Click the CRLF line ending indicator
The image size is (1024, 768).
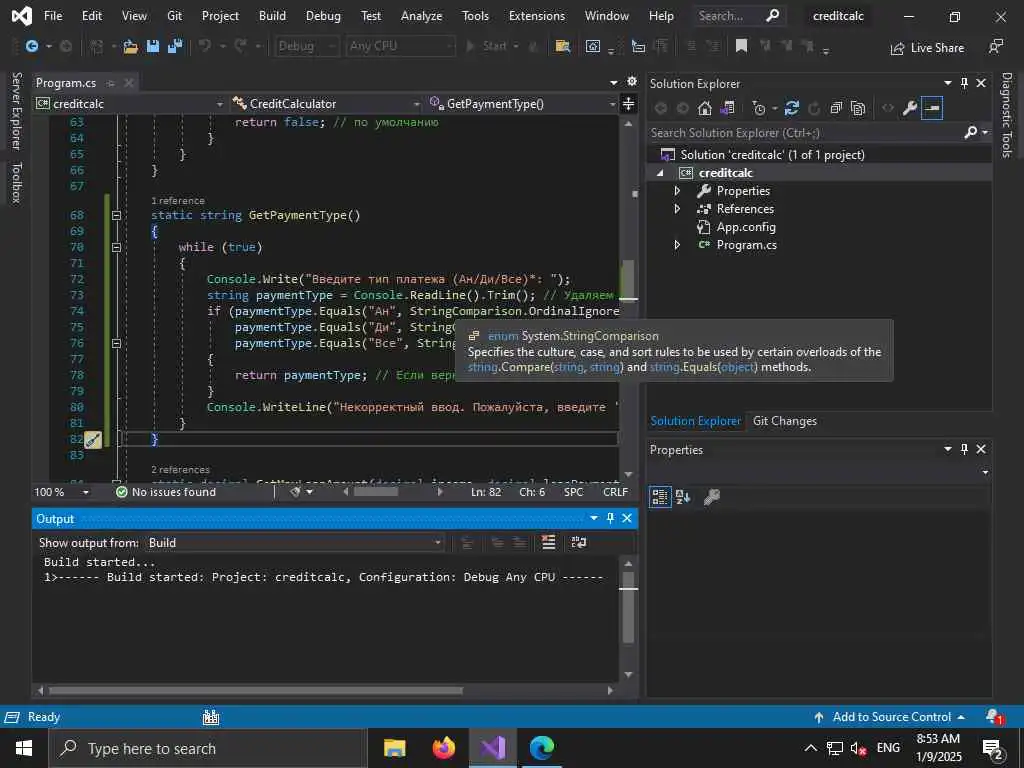(x=615, y=492)
